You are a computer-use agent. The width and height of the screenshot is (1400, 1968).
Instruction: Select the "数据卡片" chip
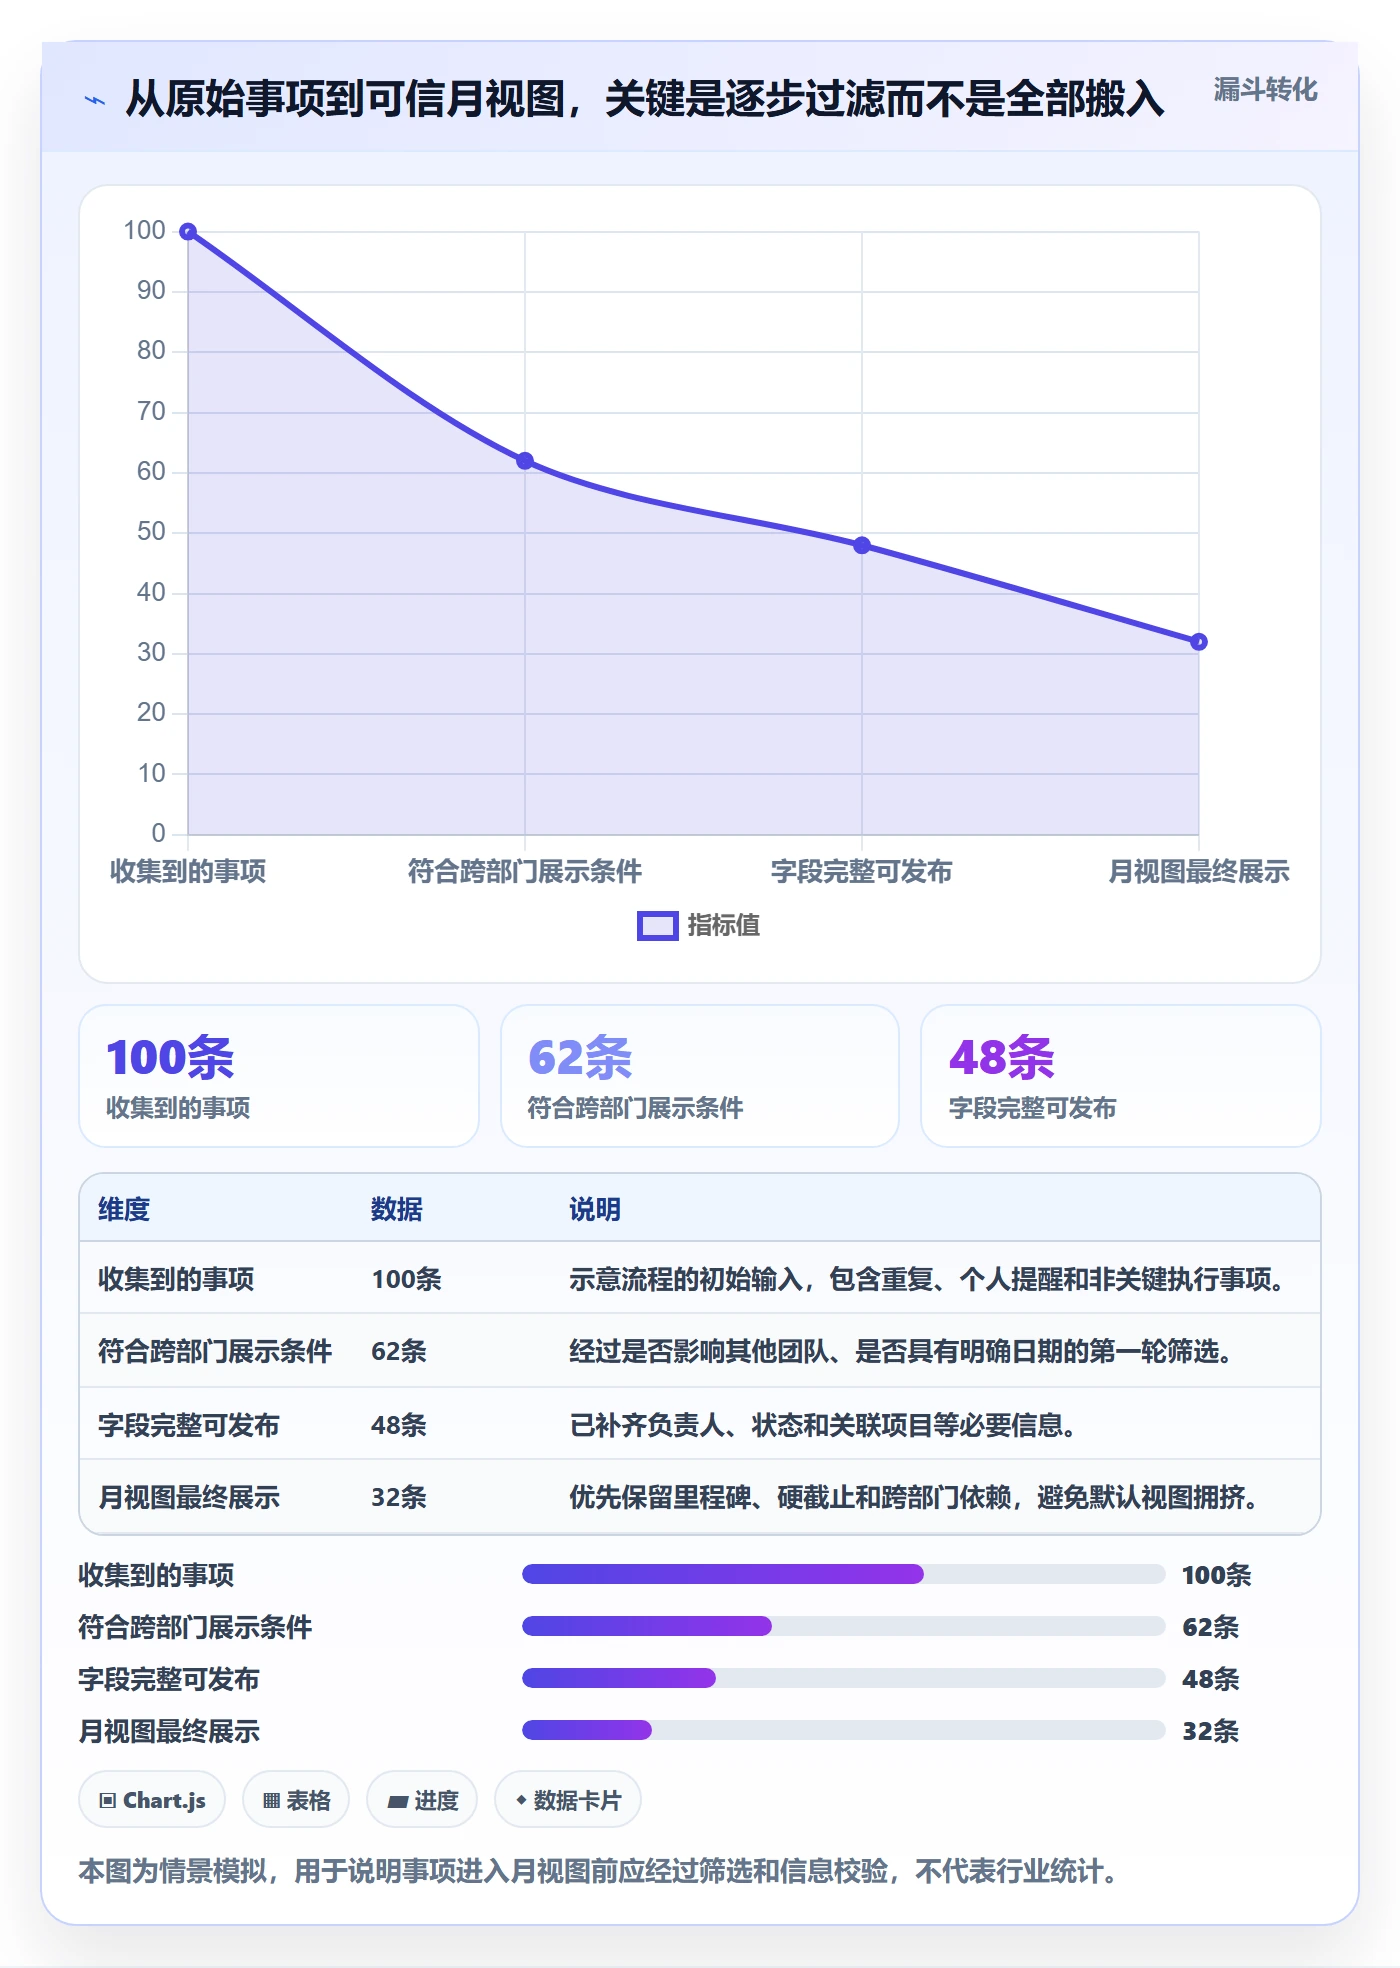[568, 1800]
